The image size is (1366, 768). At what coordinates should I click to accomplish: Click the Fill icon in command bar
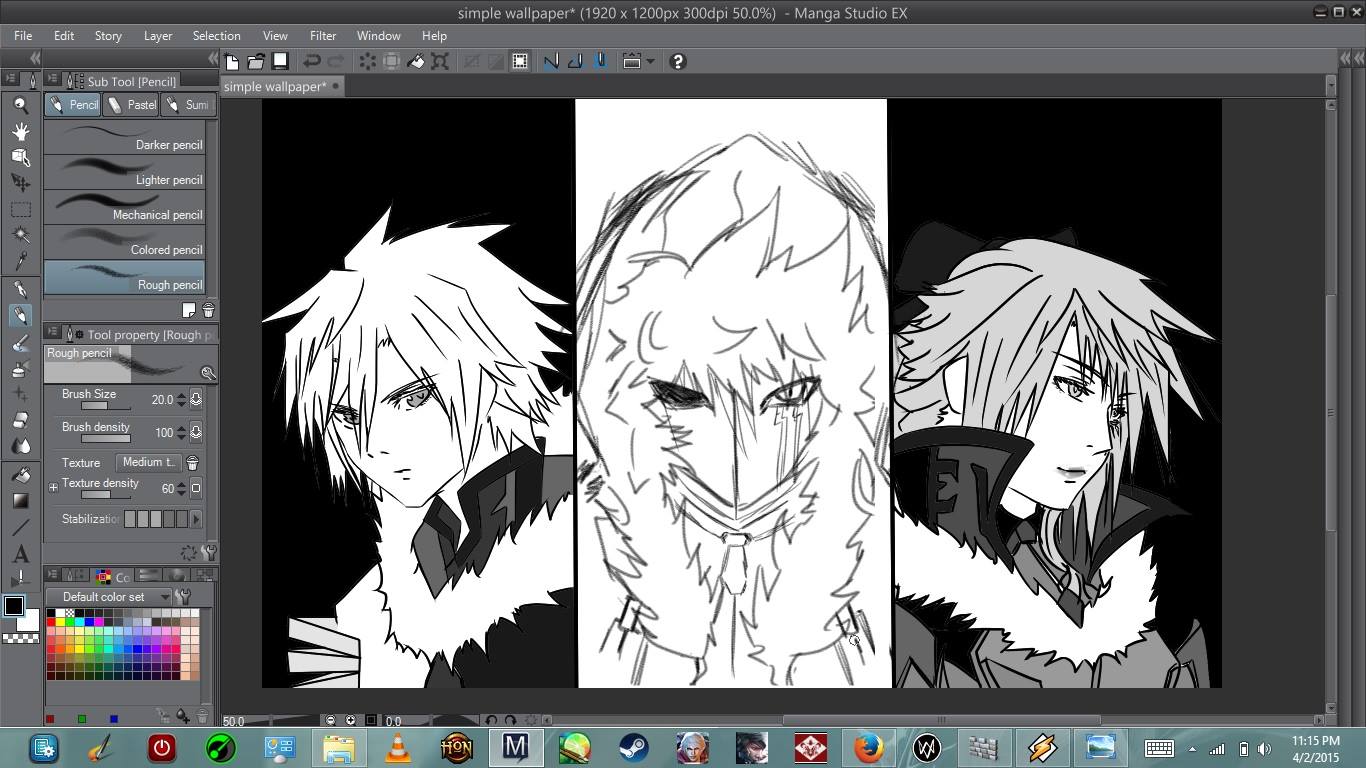tap(416, 61)
